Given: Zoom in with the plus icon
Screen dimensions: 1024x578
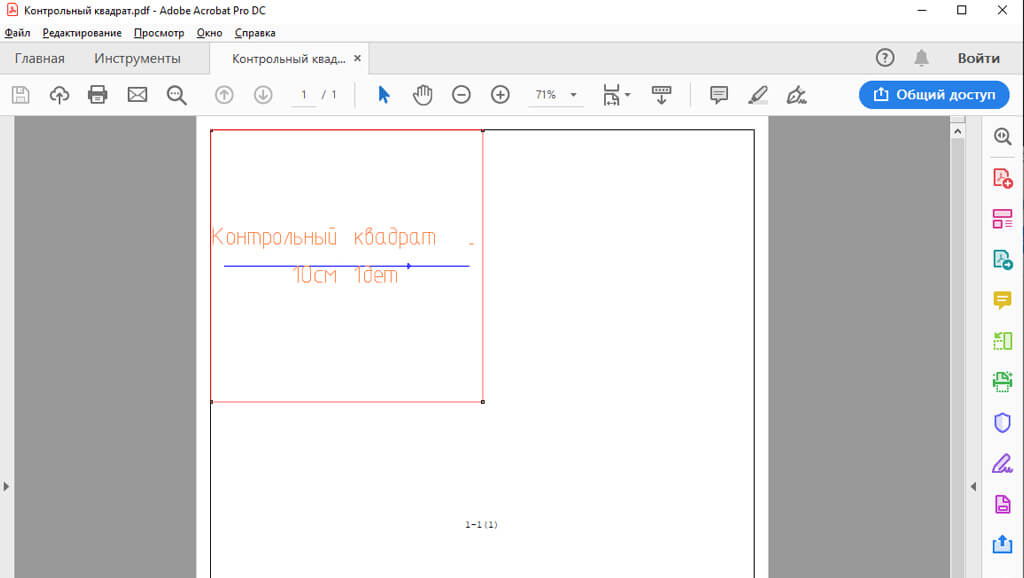Looking at the screenshot, I should click(500, 95).
